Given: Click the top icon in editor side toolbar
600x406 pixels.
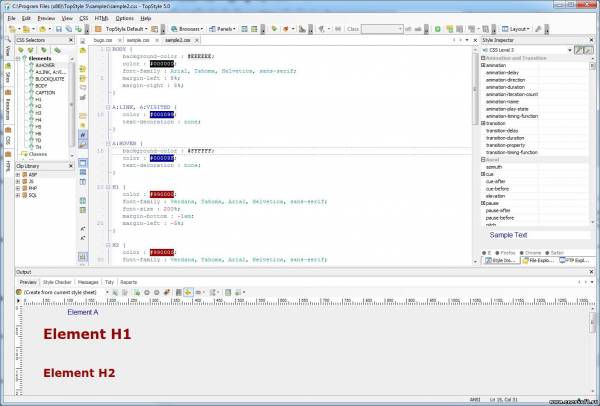Looking at the screenshot, I should (x=83, y=41).
